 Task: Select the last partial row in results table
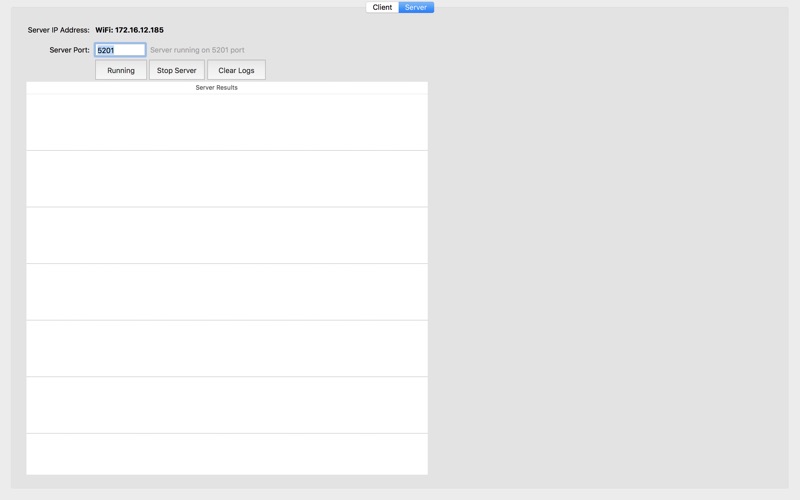point(227,455)
